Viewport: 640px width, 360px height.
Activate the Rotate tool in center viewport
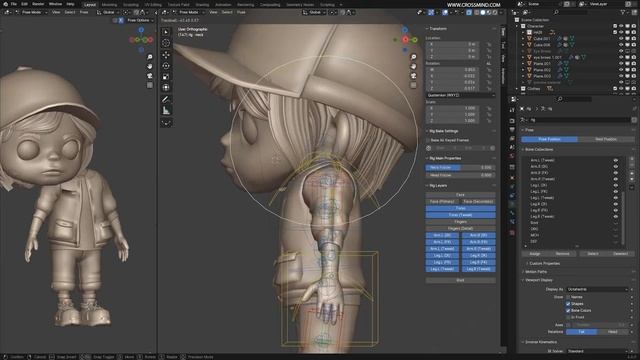pos(166,65)
